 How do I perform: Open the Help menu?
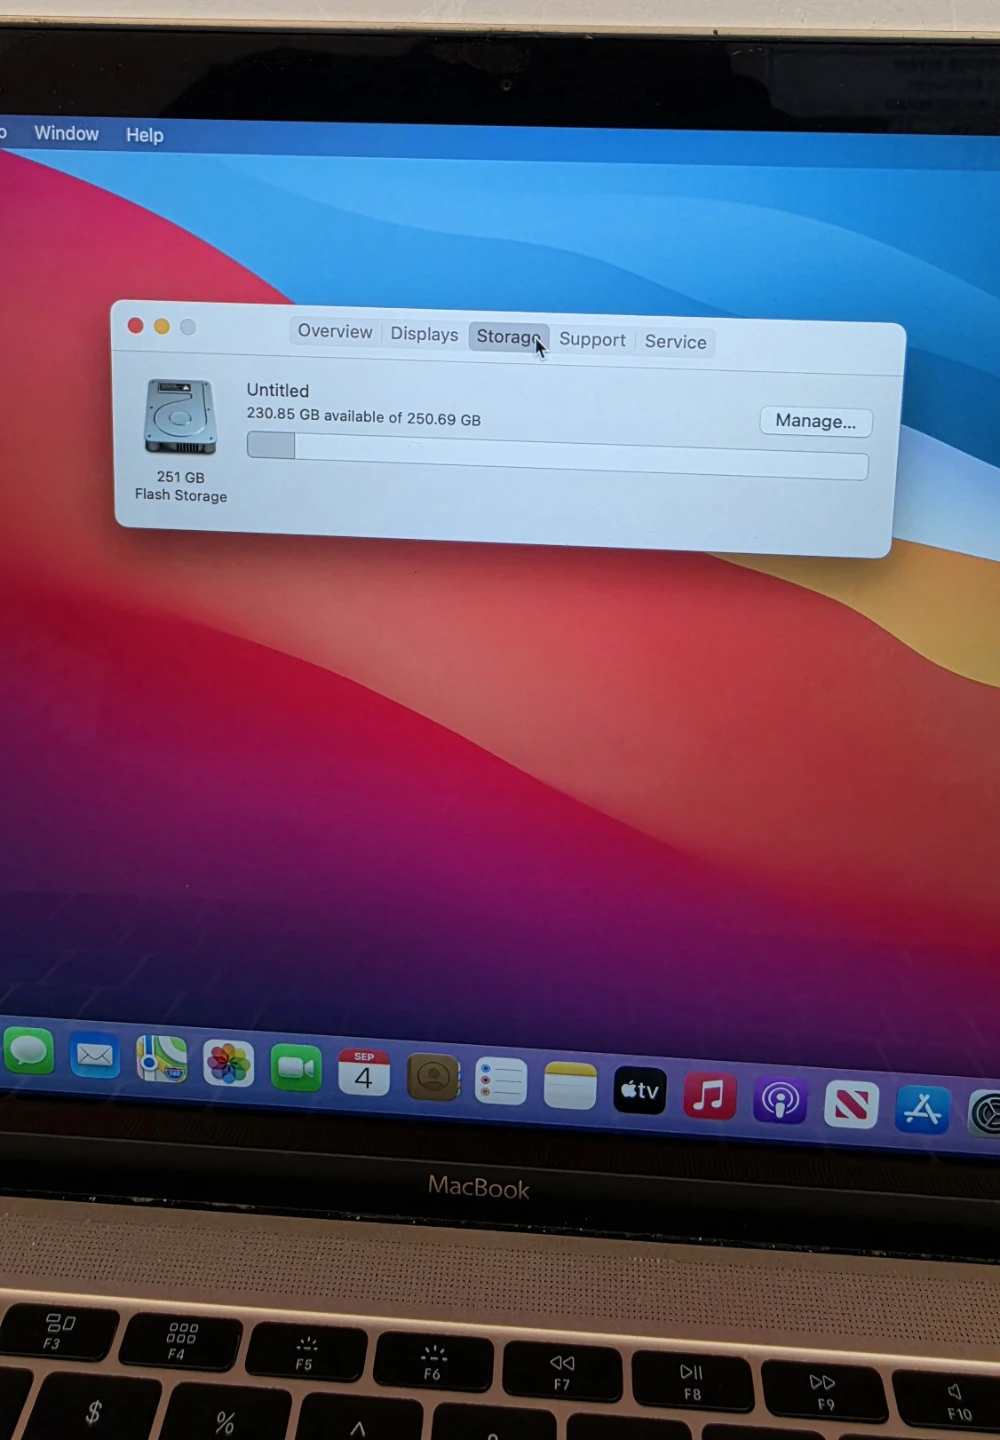click(144, 135)
